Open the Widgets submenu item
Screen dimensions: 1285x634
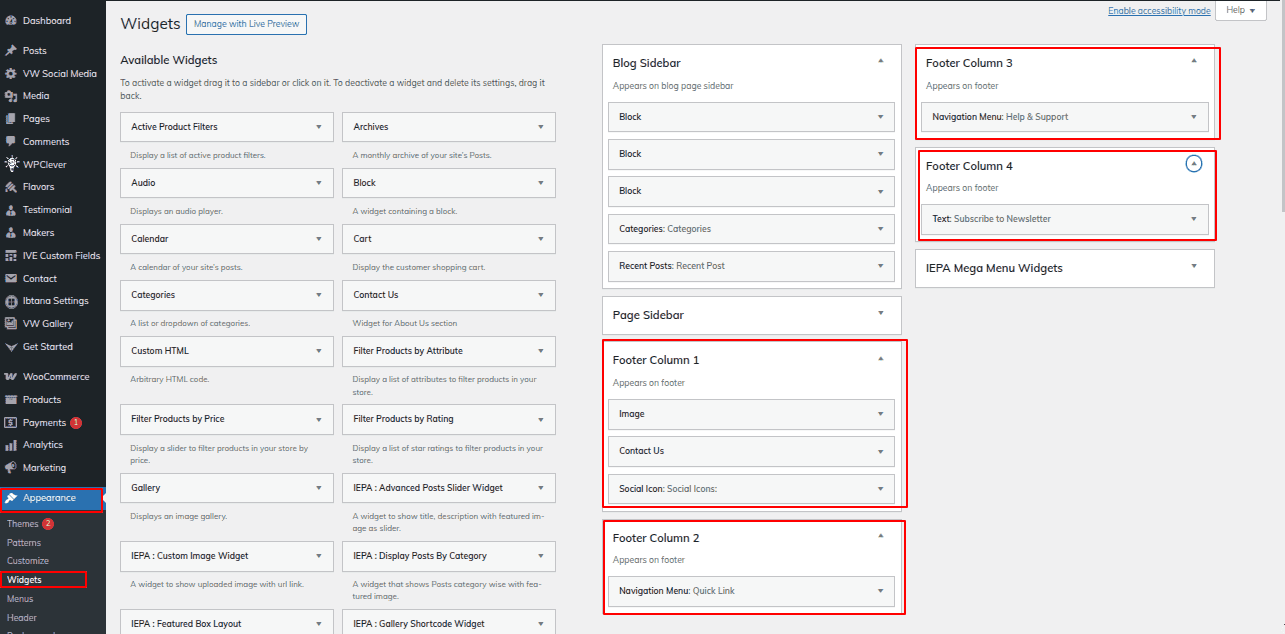coord(24,580)
